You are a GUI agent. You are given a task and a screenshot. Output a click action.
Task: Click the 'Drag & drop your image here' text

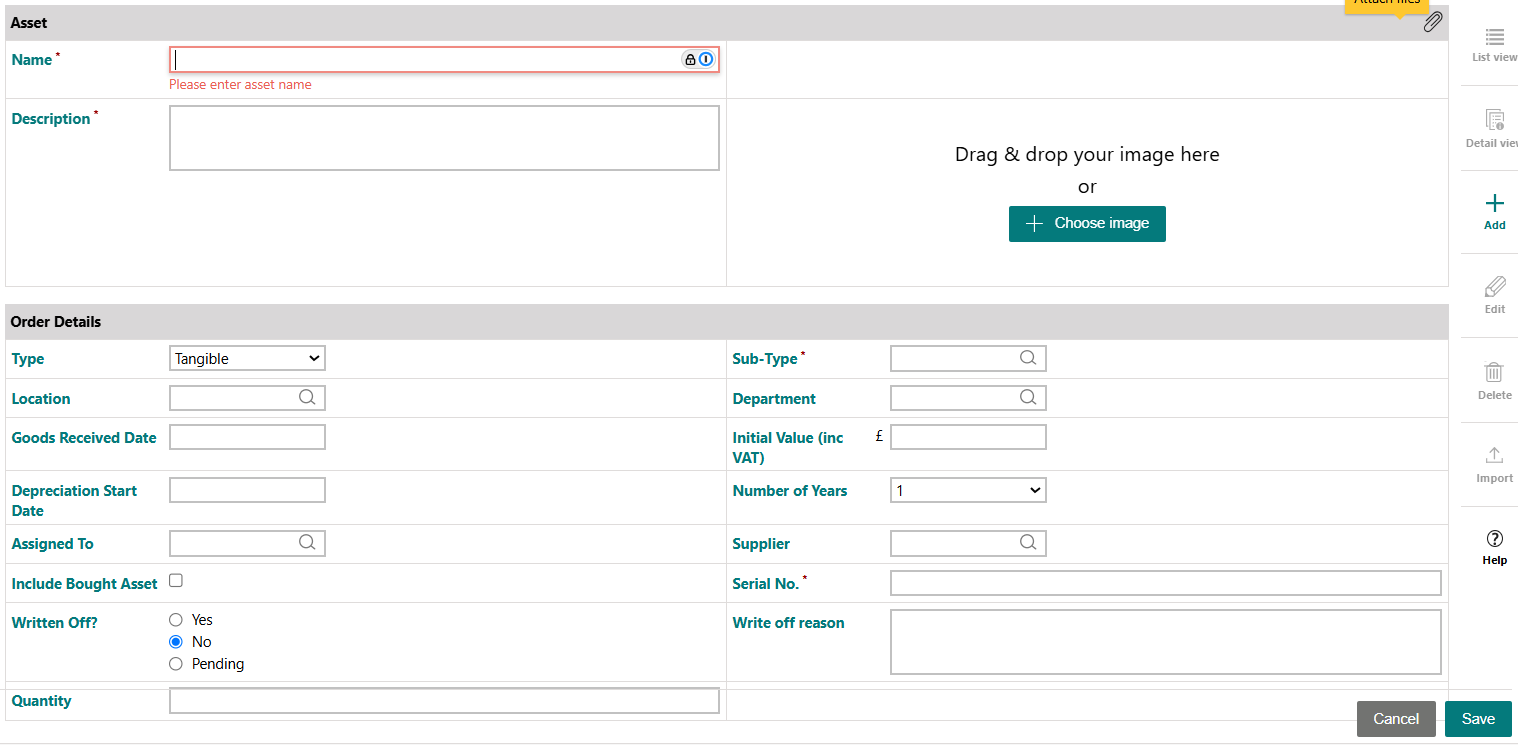tap(1087, 155)
